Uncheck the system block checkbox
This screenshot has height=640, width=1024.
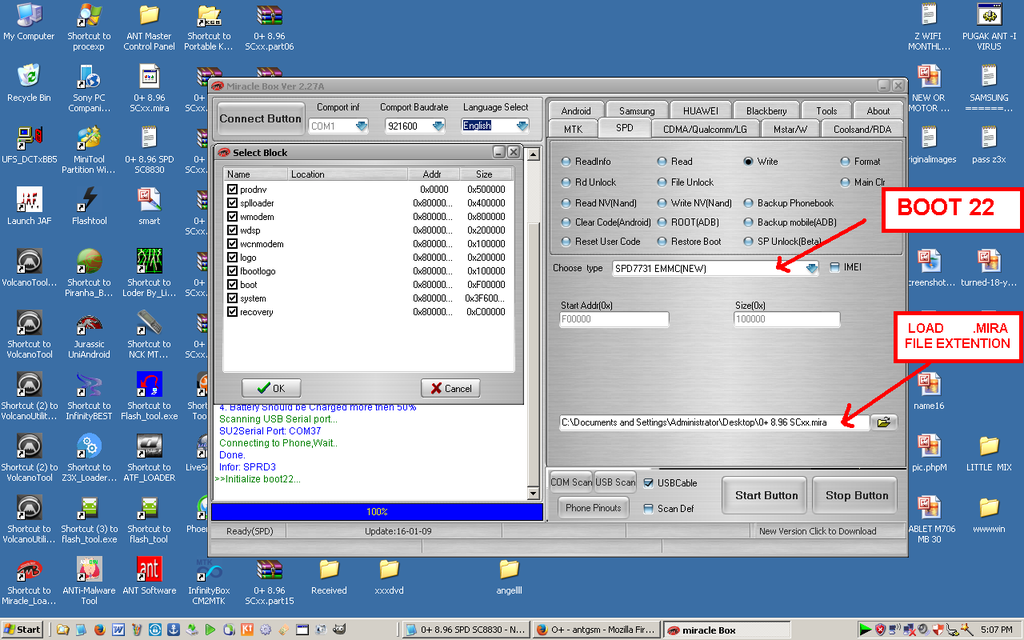(x=232, y=298)
